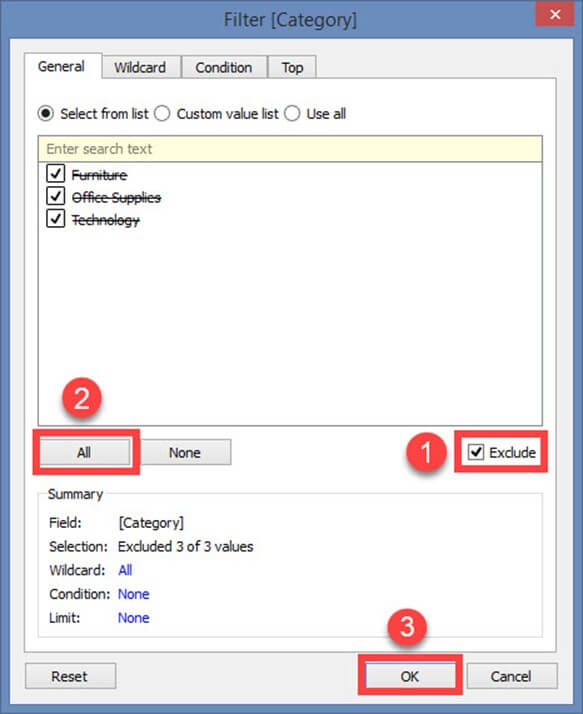Click the Enter search text field
The height and width of the screenshot is (714, 583).
290,148
